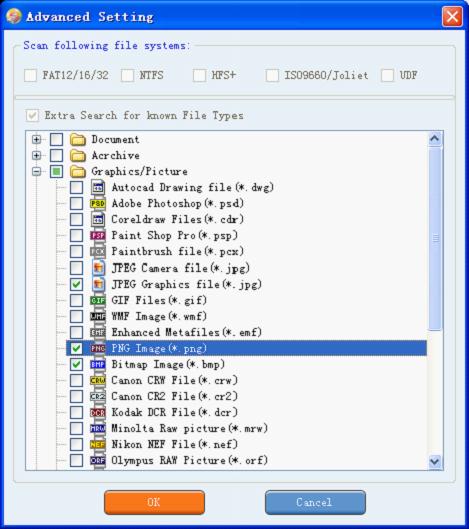Expand the Document tree node

(x=36, y=139)
